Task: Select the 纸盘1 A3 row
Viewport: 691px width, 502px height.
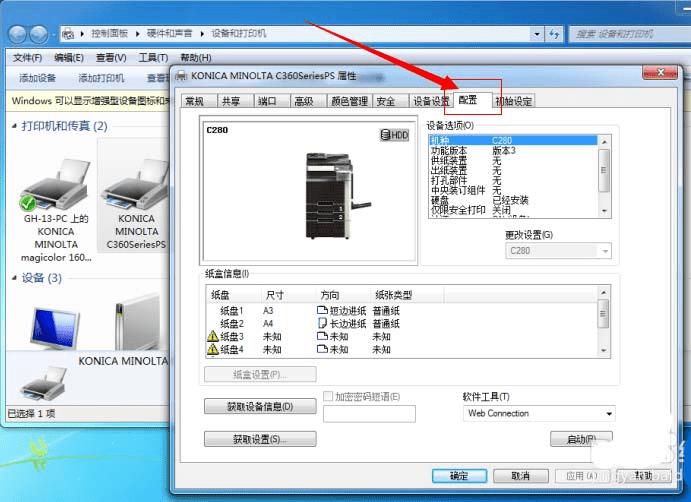Action: coord(401,310)
